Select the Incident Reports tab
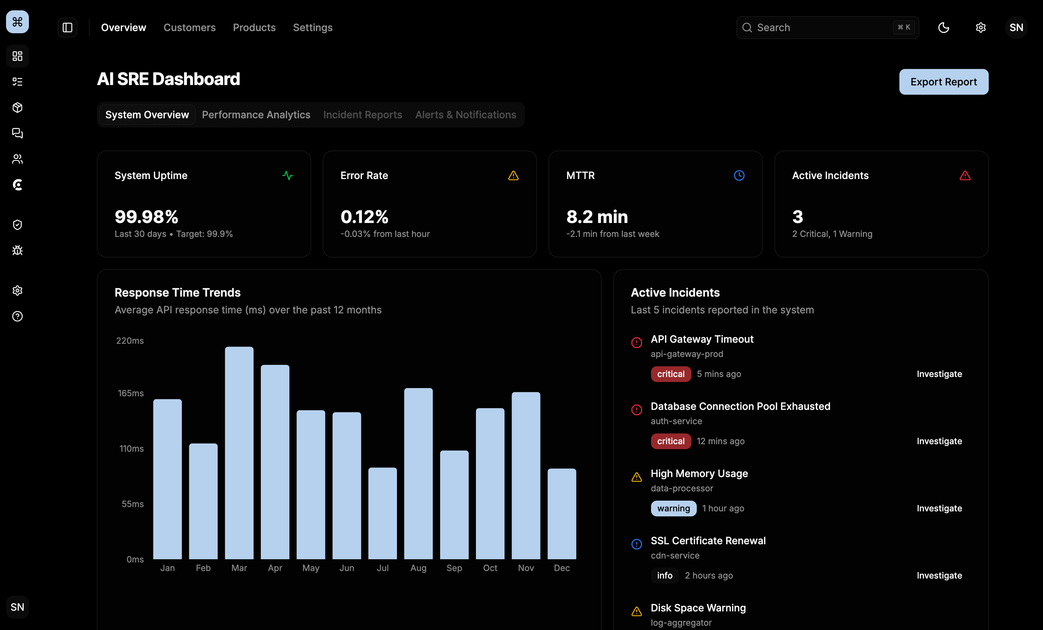 coord(362,115)
